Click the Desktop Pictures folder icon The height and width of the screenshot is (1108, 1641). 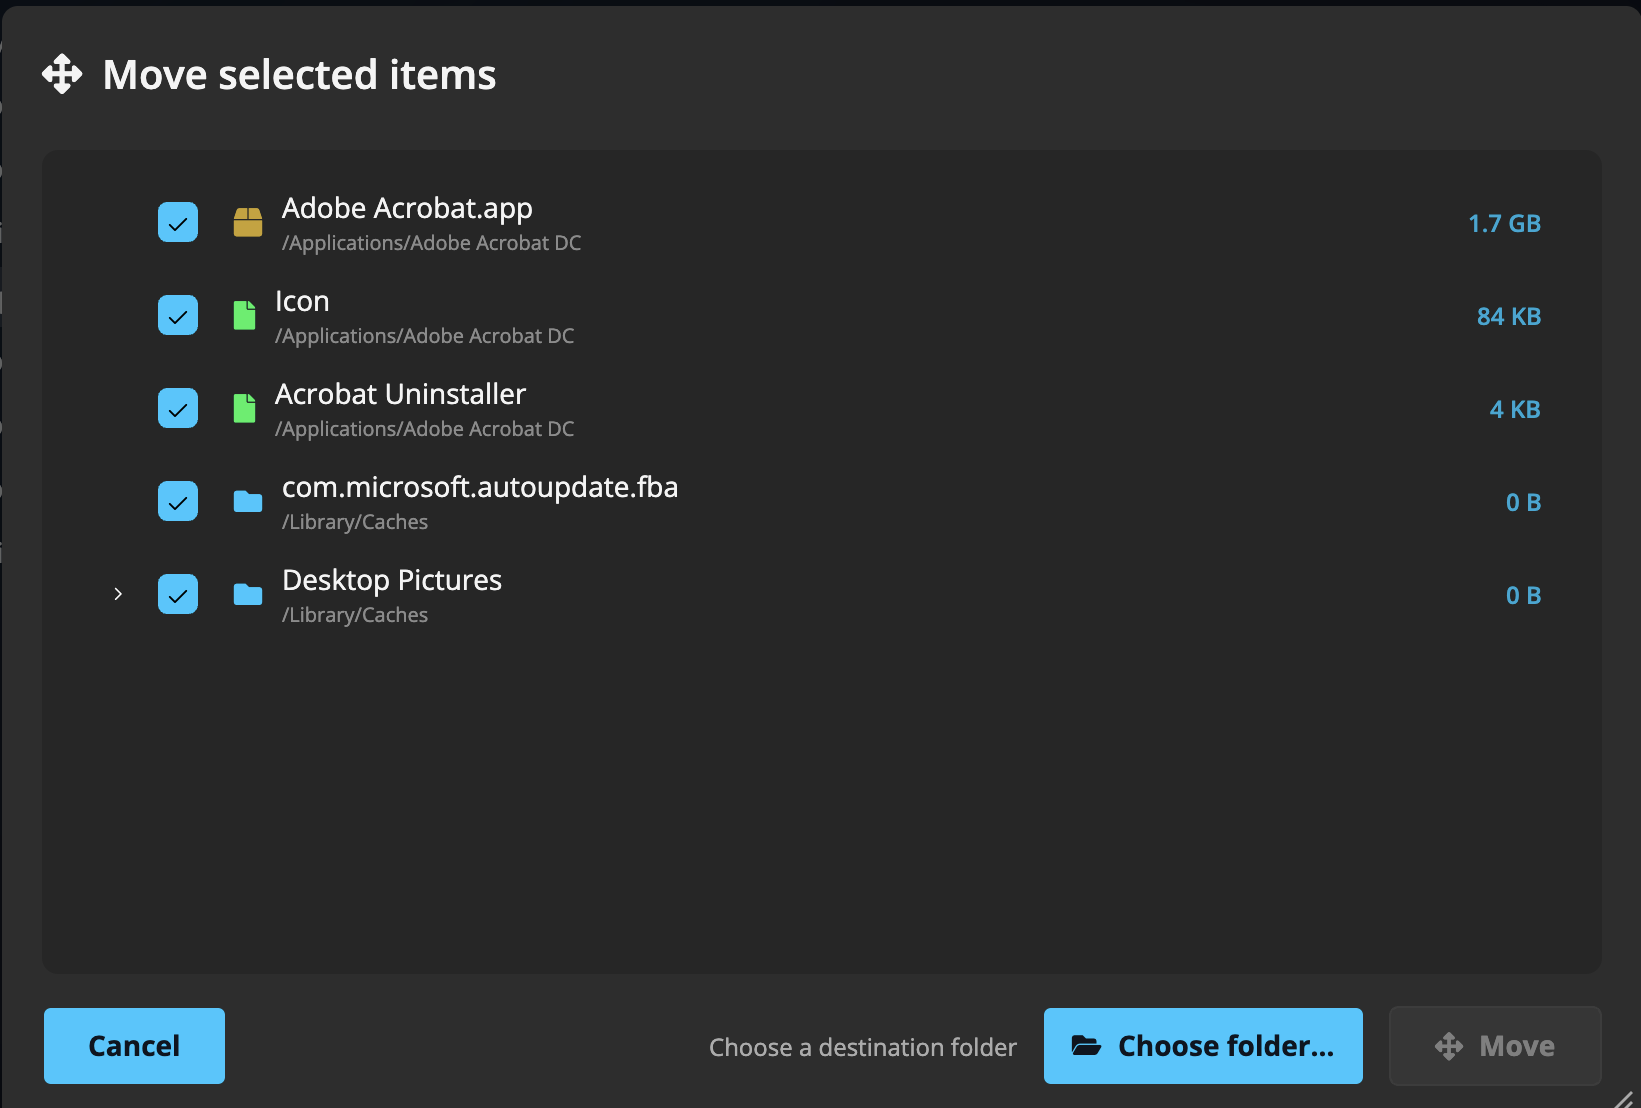click(x=248, y=594)
